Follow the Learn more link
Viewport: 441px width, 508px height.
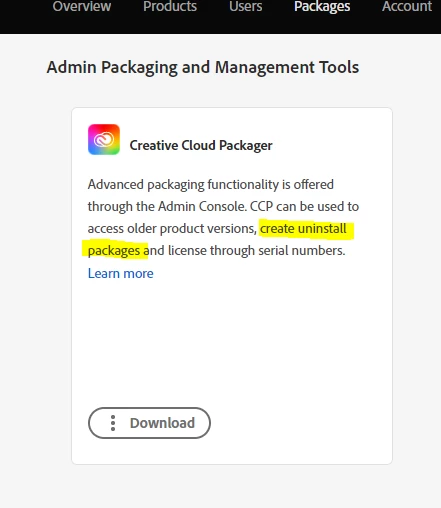click(121, 273)
